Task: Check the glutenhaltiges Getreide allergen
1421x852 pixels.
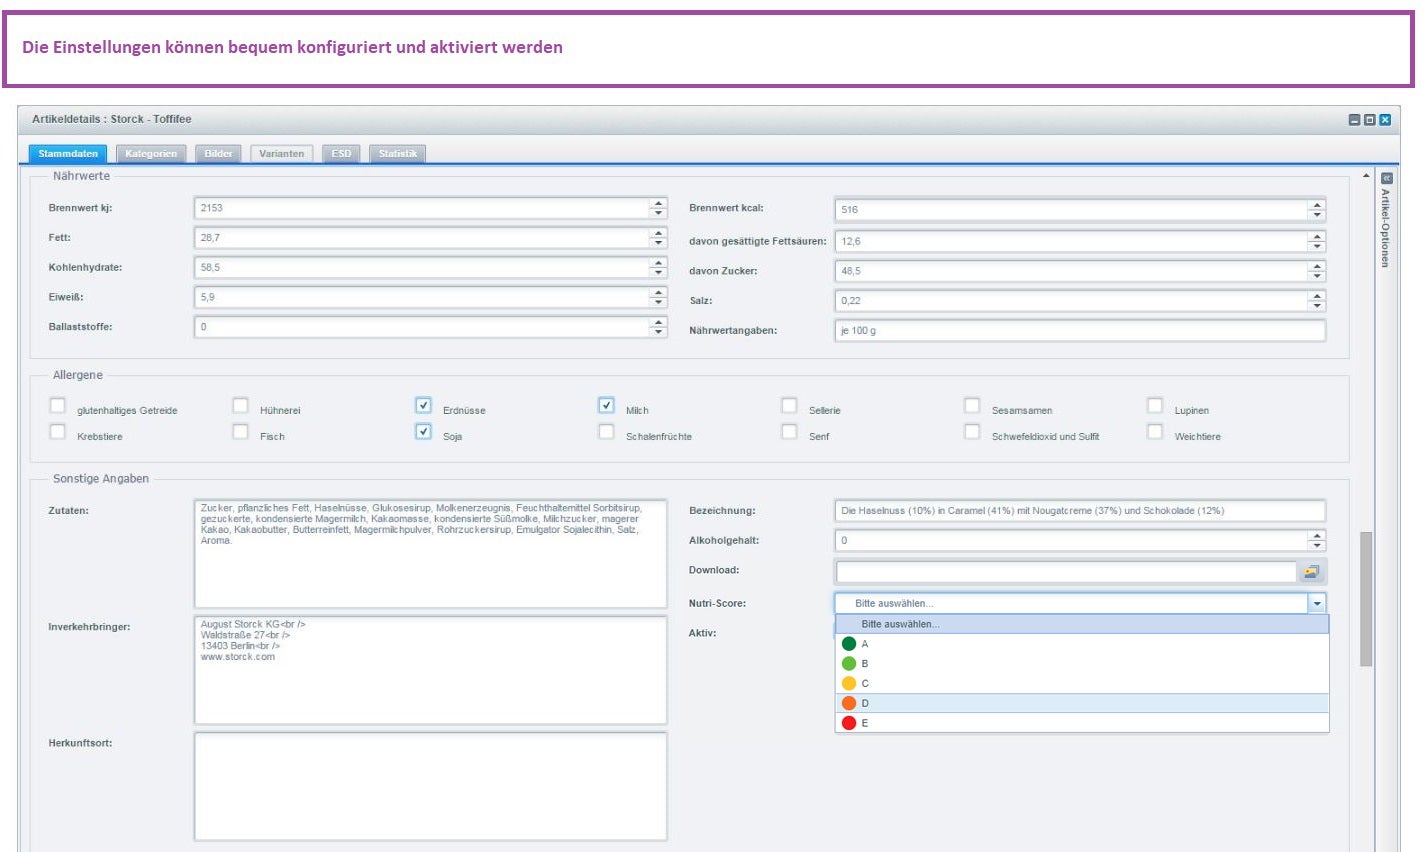Action: click(x=58, y=406)
